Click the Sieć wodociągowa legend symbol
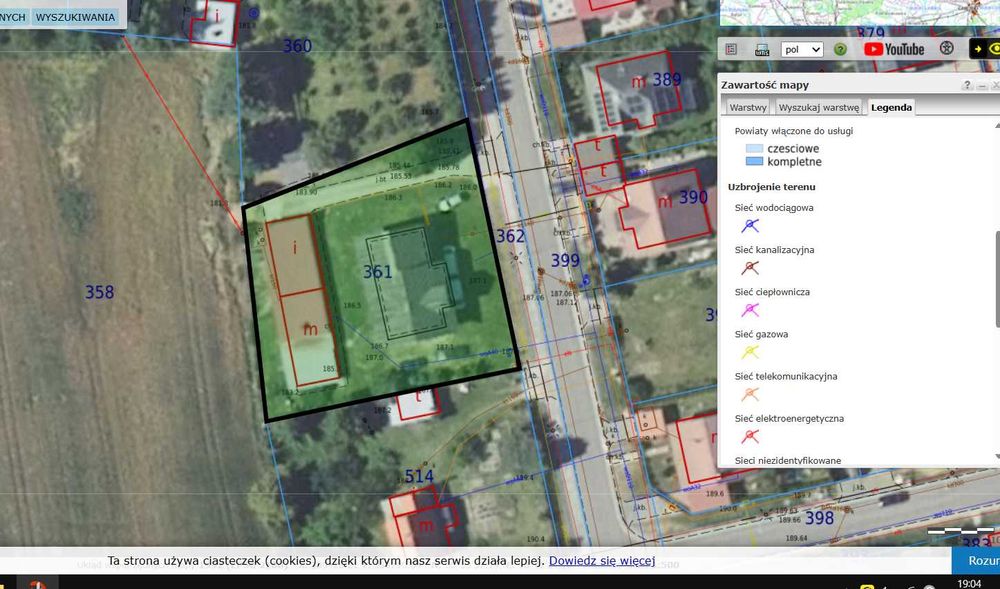 [x=750, y=225]
